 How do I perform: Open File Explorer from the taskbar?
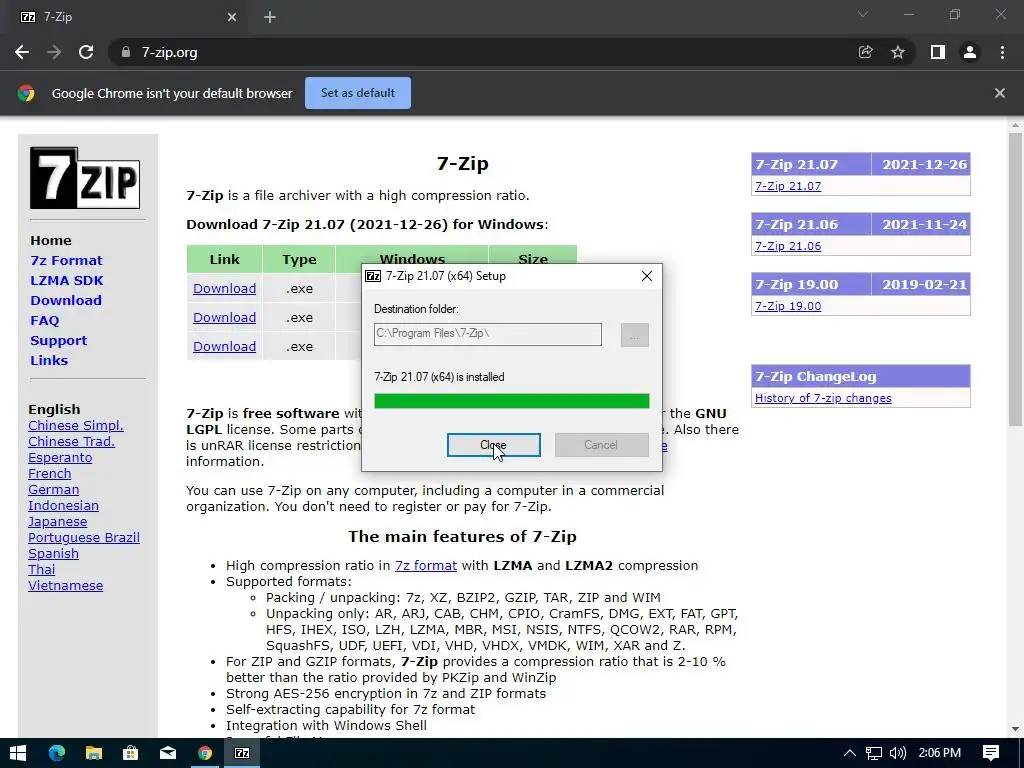pos(94,753)
